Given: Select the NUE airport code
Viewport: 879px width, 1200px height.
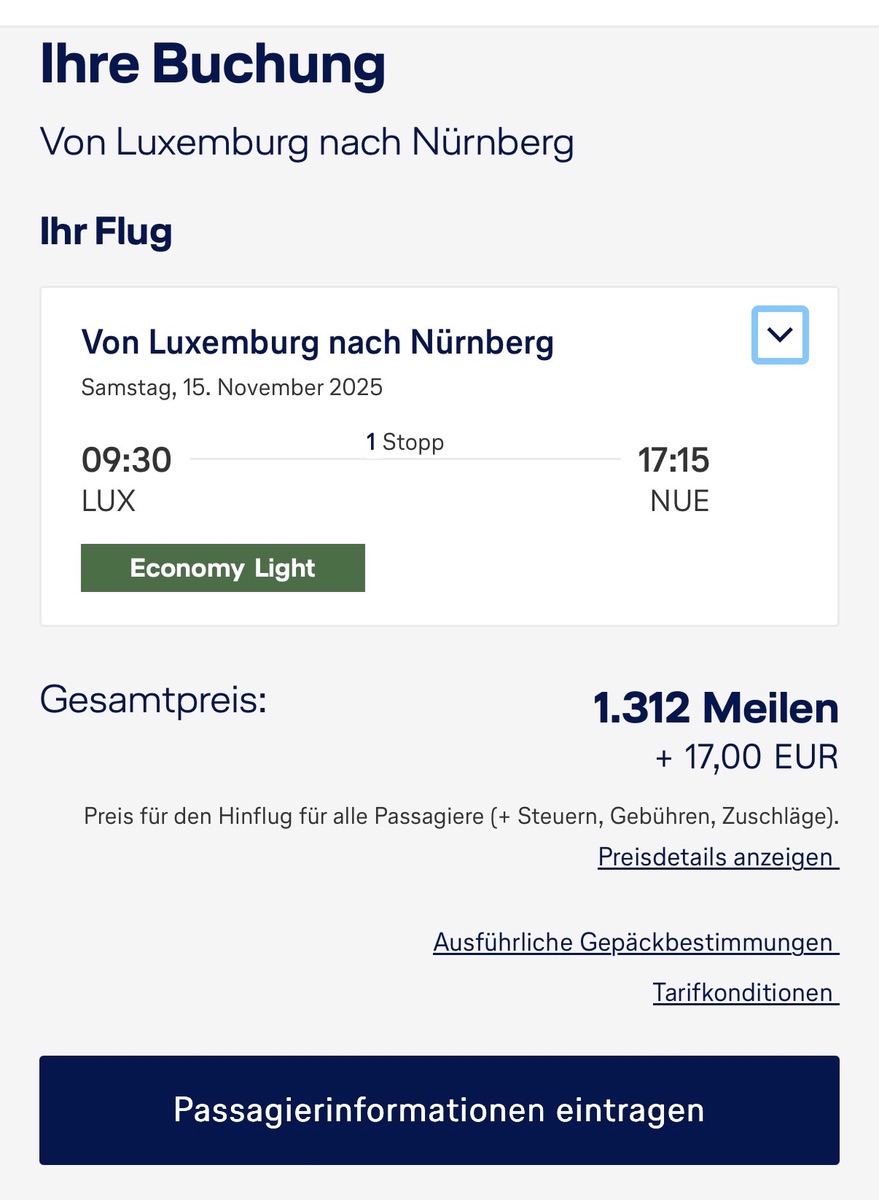Looking at the screenshot, I should click(679, 501).
